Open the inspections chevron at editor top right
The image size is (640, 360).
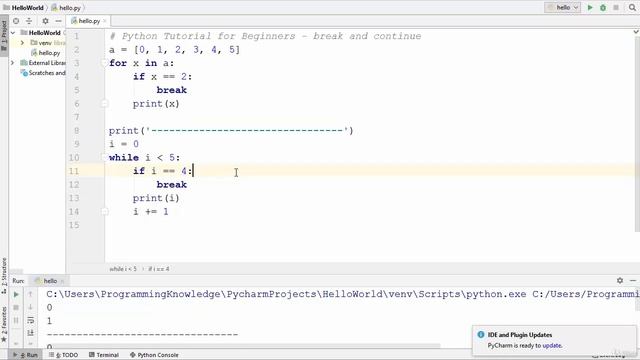(636, 32)
